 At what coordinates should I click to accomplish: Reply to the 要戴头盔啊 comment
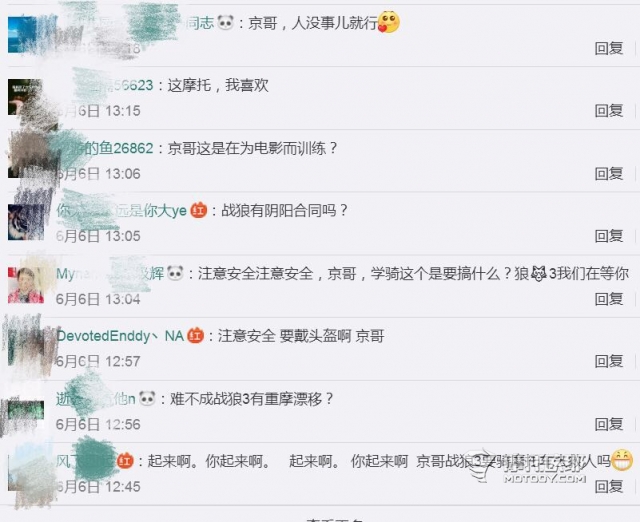click(609, 361)
